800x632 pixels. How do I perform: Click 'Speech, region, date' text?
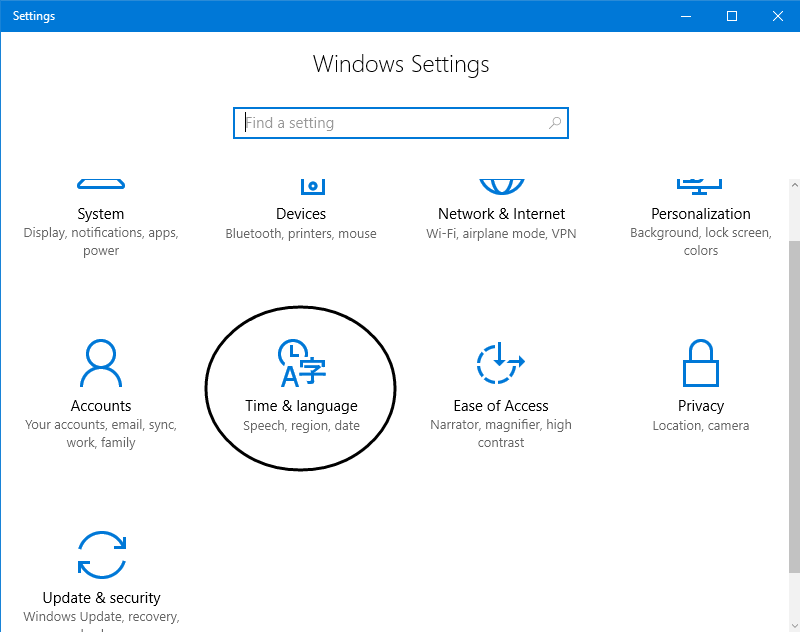pyautogui.click(x=301, y=426)
